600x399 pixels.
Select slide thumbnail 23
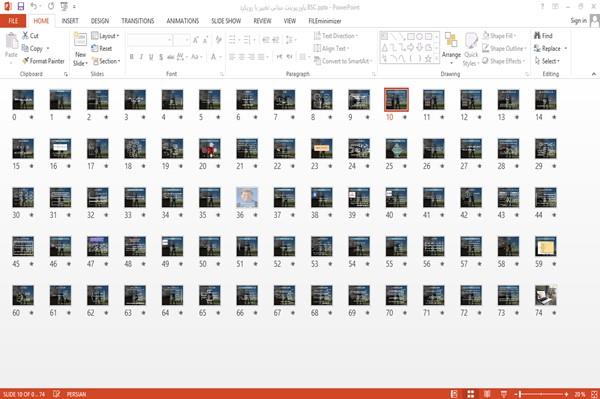pos(322,148)
